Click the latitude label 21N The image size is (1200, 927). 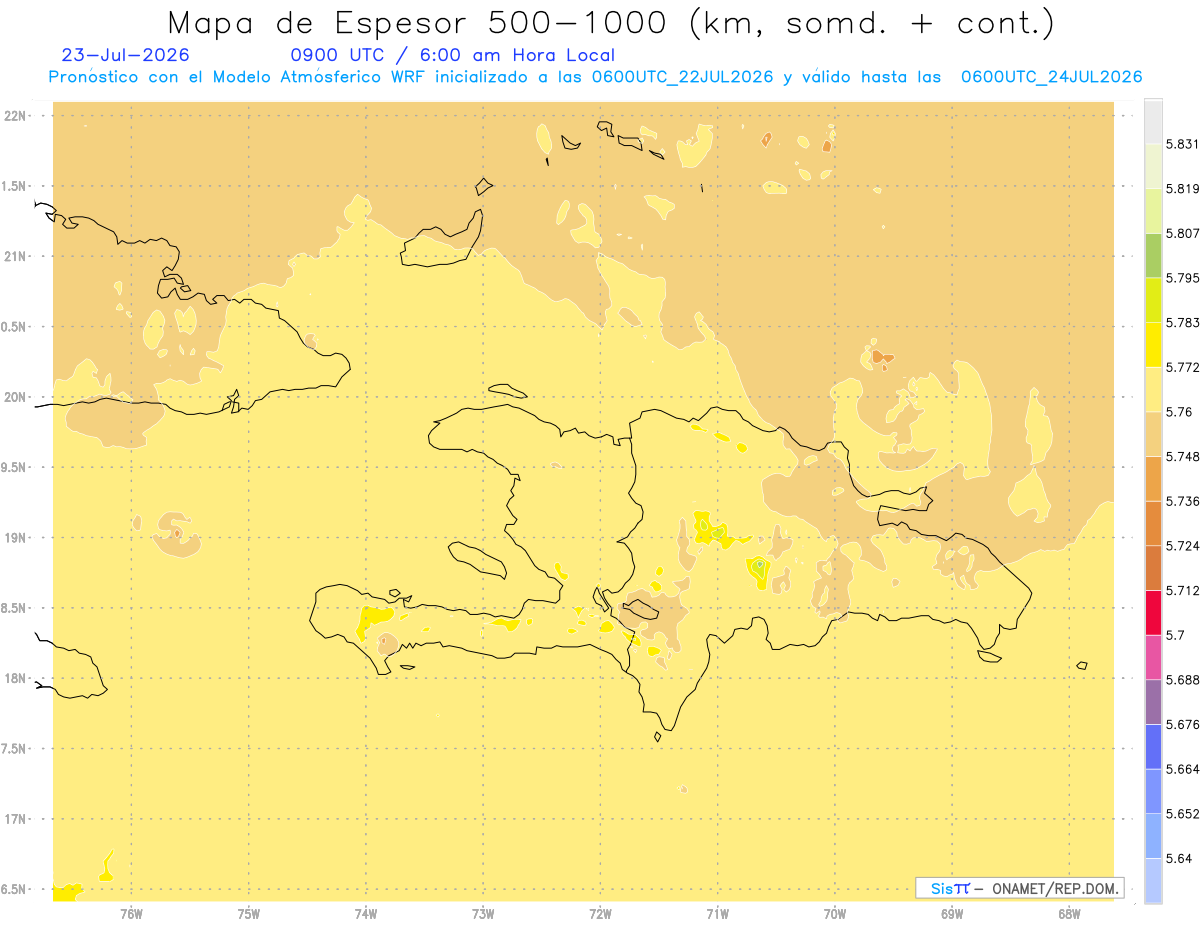[16, 257]
